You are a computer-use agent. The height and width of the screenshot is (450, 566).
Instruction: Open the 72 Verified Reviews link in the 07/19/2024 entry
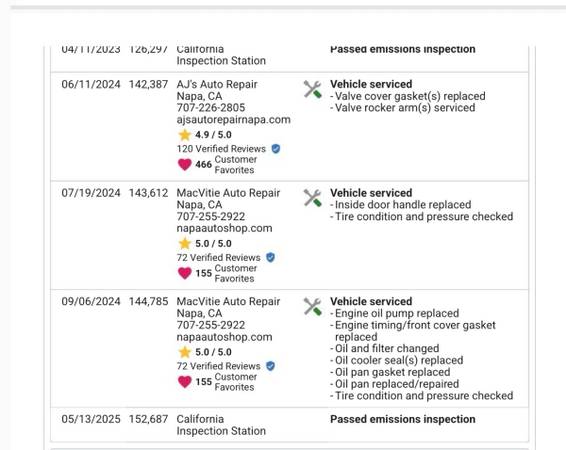click(x=218, y=258)
